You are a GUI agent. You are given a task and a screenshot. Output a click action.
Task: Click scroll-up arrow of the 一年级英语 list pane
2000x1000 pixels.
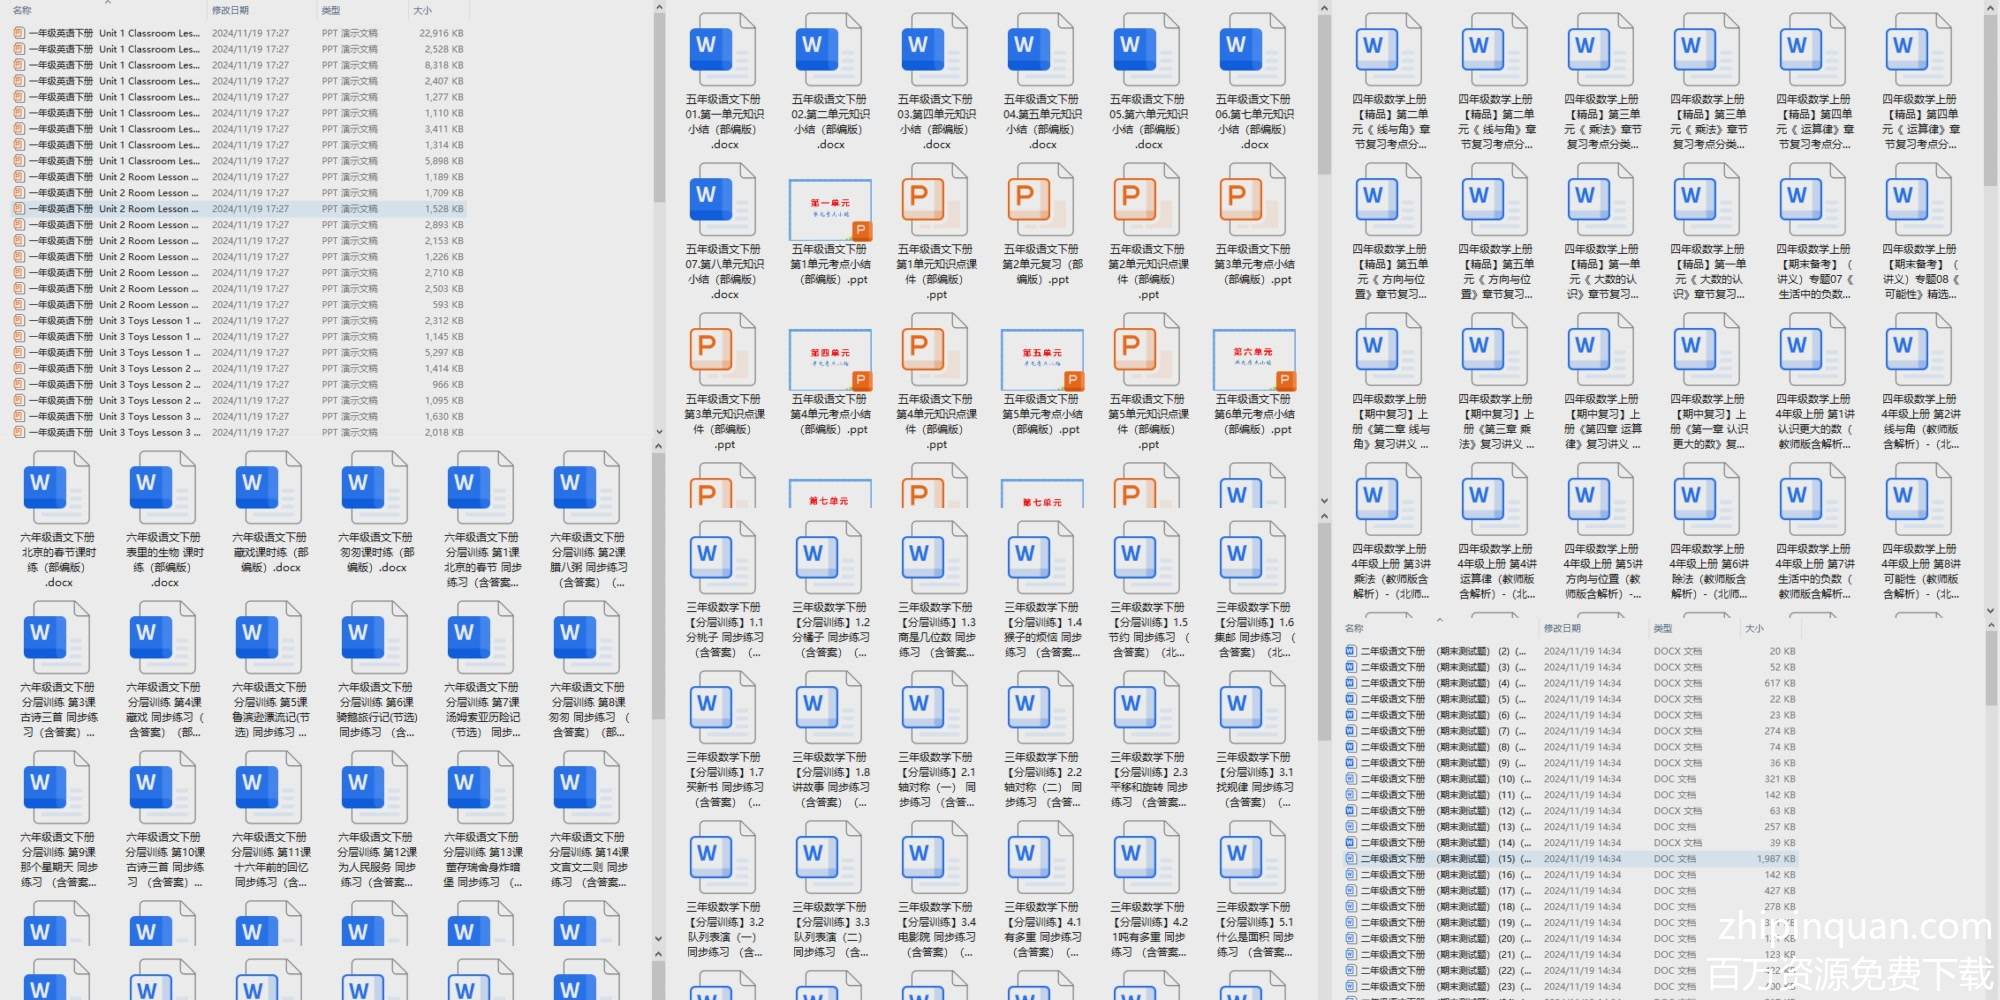click(659, 8)
